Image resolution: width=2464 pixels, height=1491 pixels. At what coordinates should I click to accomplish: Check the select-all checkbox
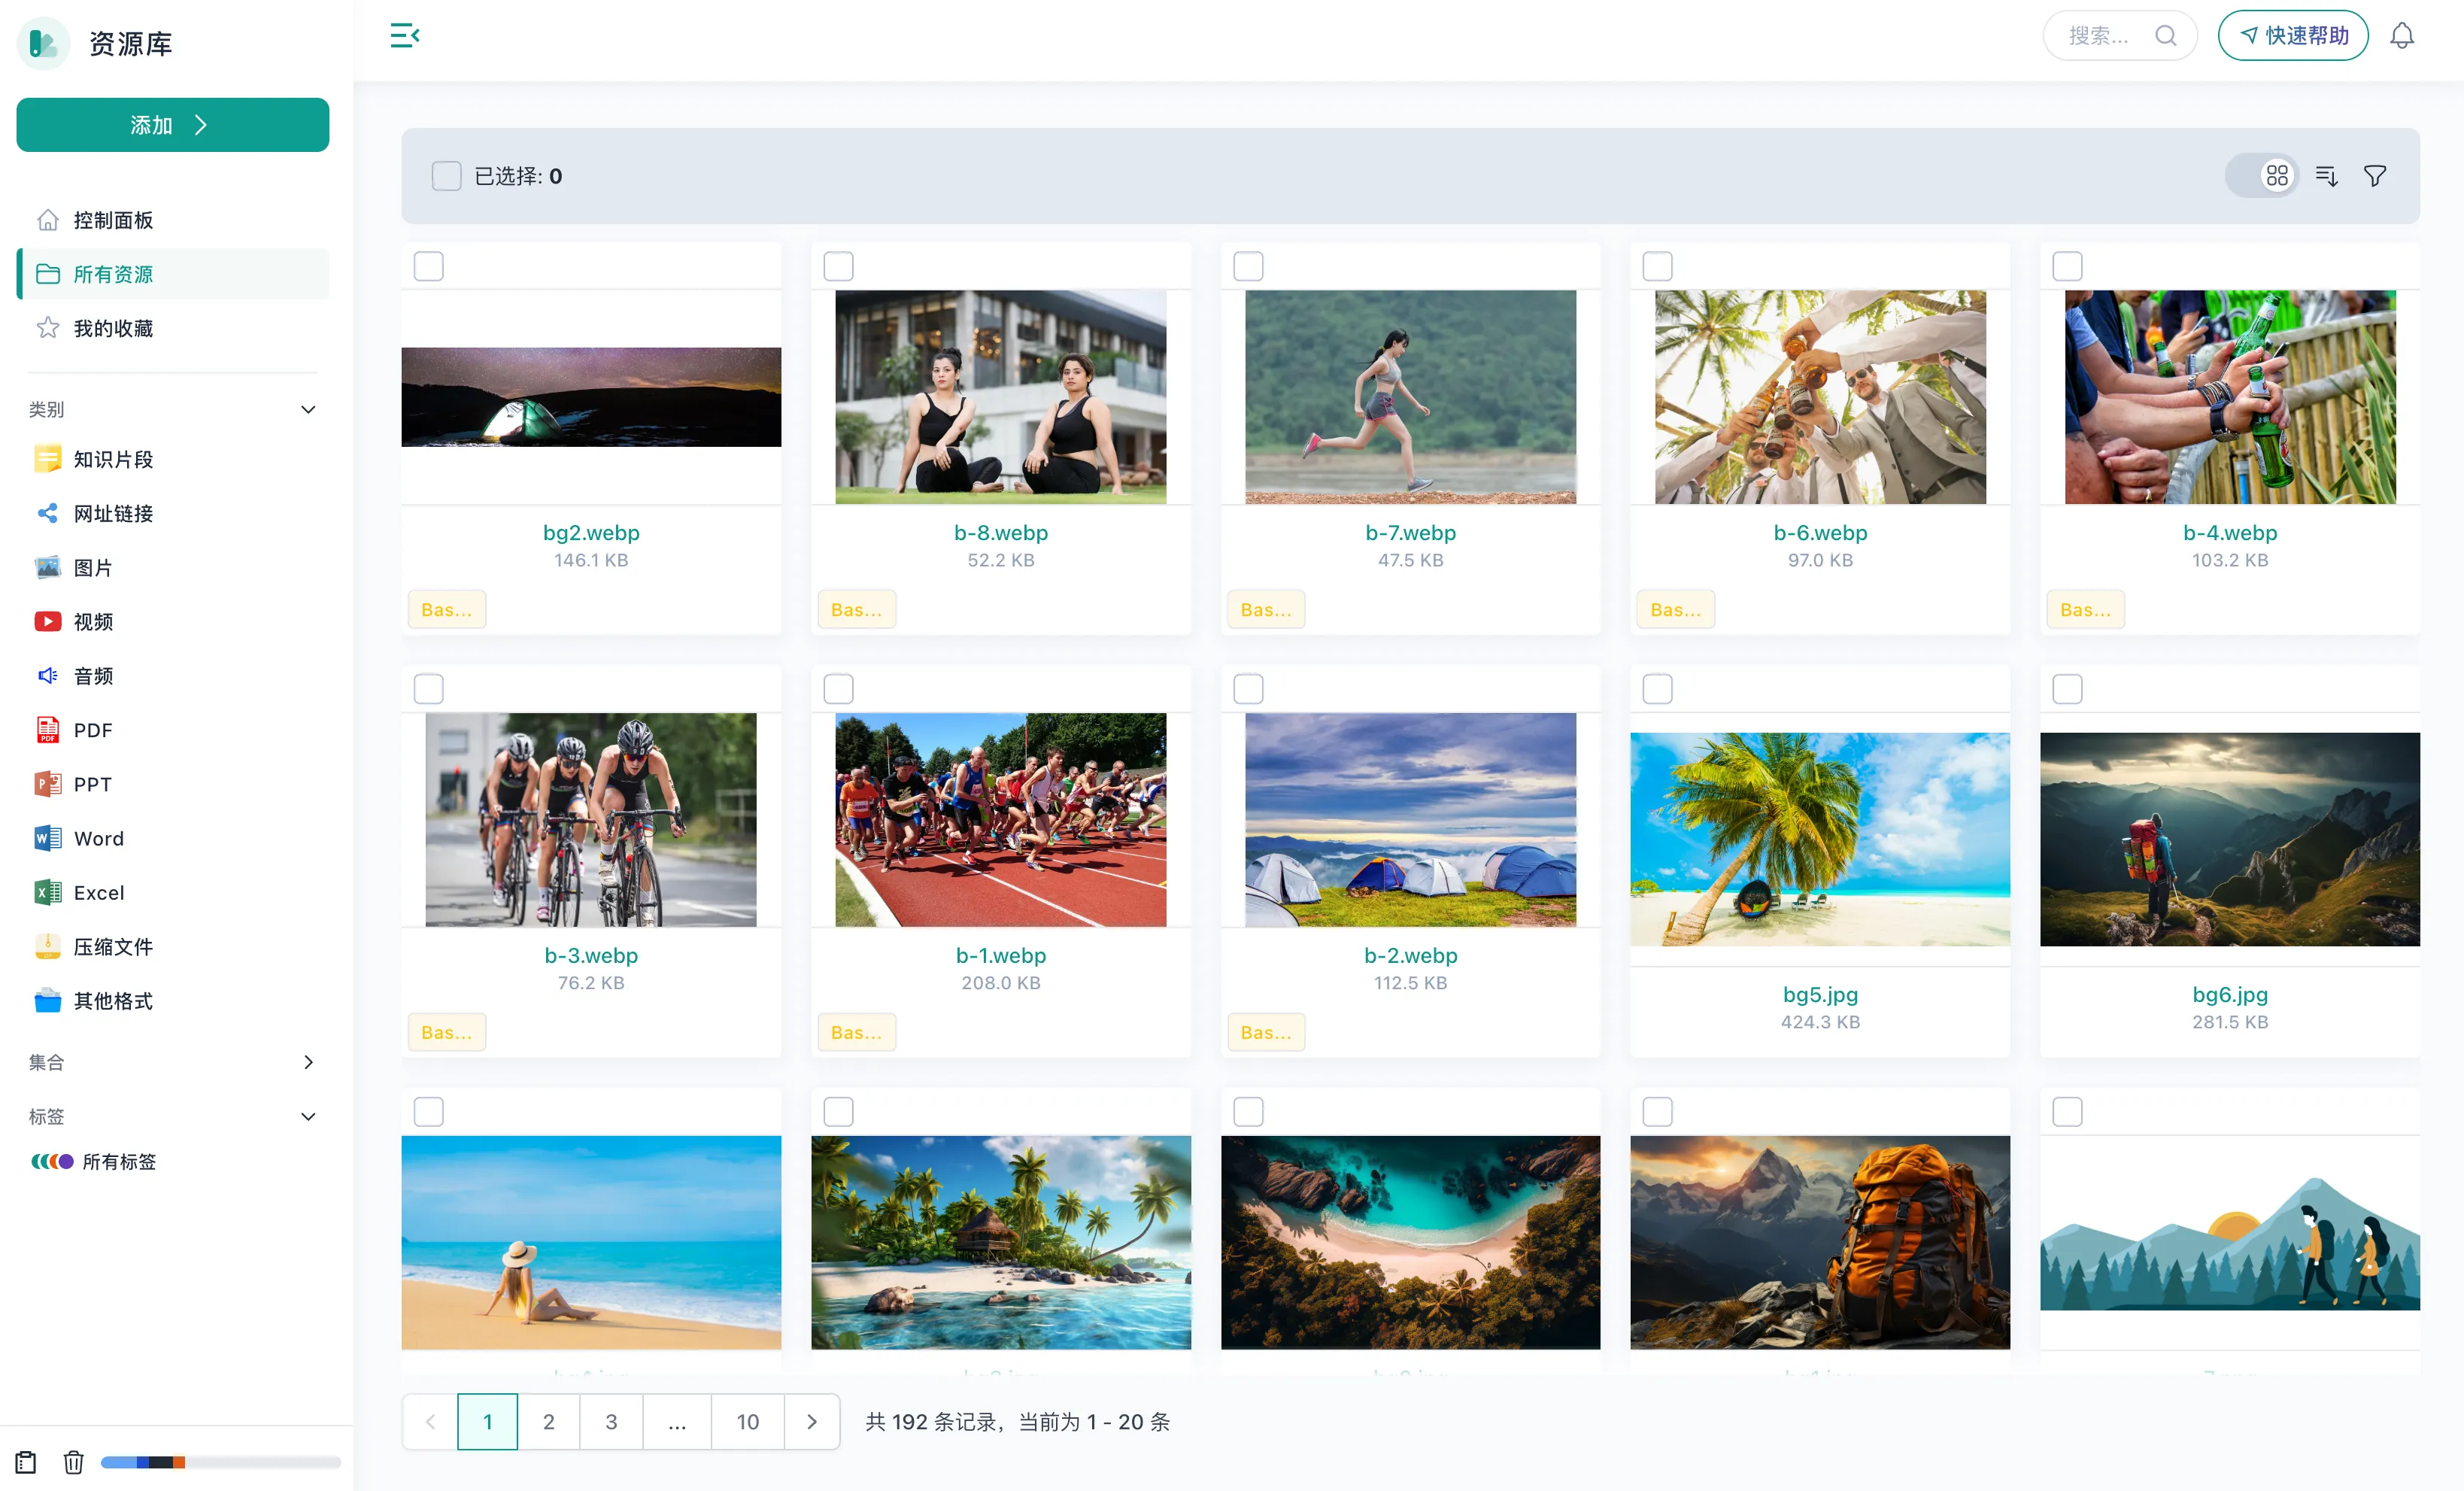446,176
